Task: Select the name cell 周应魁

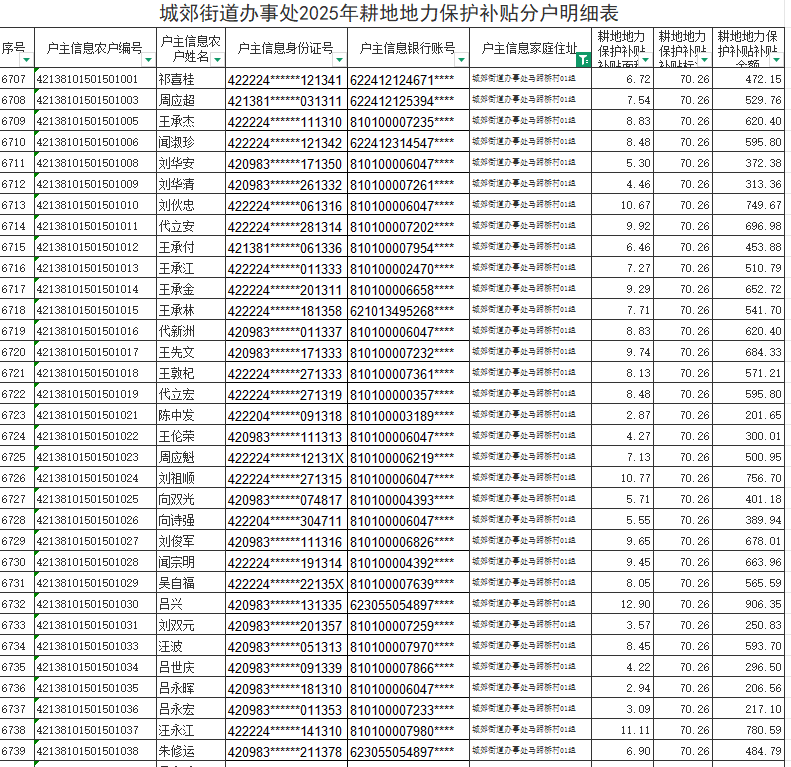Action: pyautogui.click(x=191, y=457)
